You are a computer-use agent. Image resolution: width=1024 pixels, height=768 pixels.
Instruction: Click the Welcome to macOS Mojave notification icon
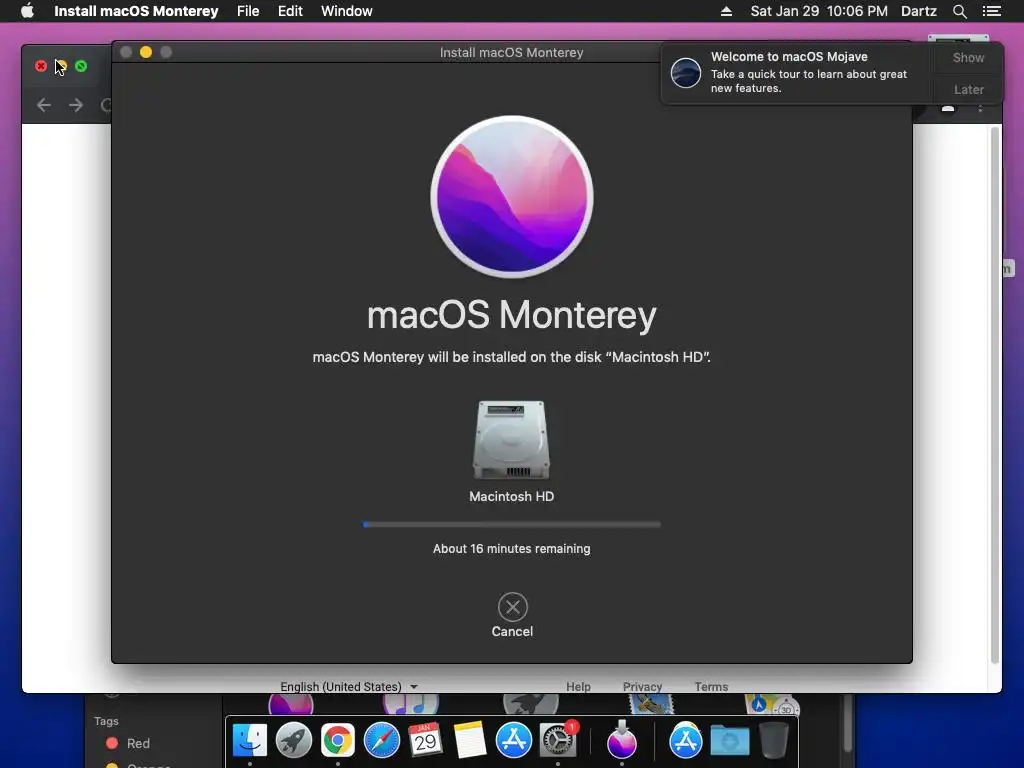(686, 72)
